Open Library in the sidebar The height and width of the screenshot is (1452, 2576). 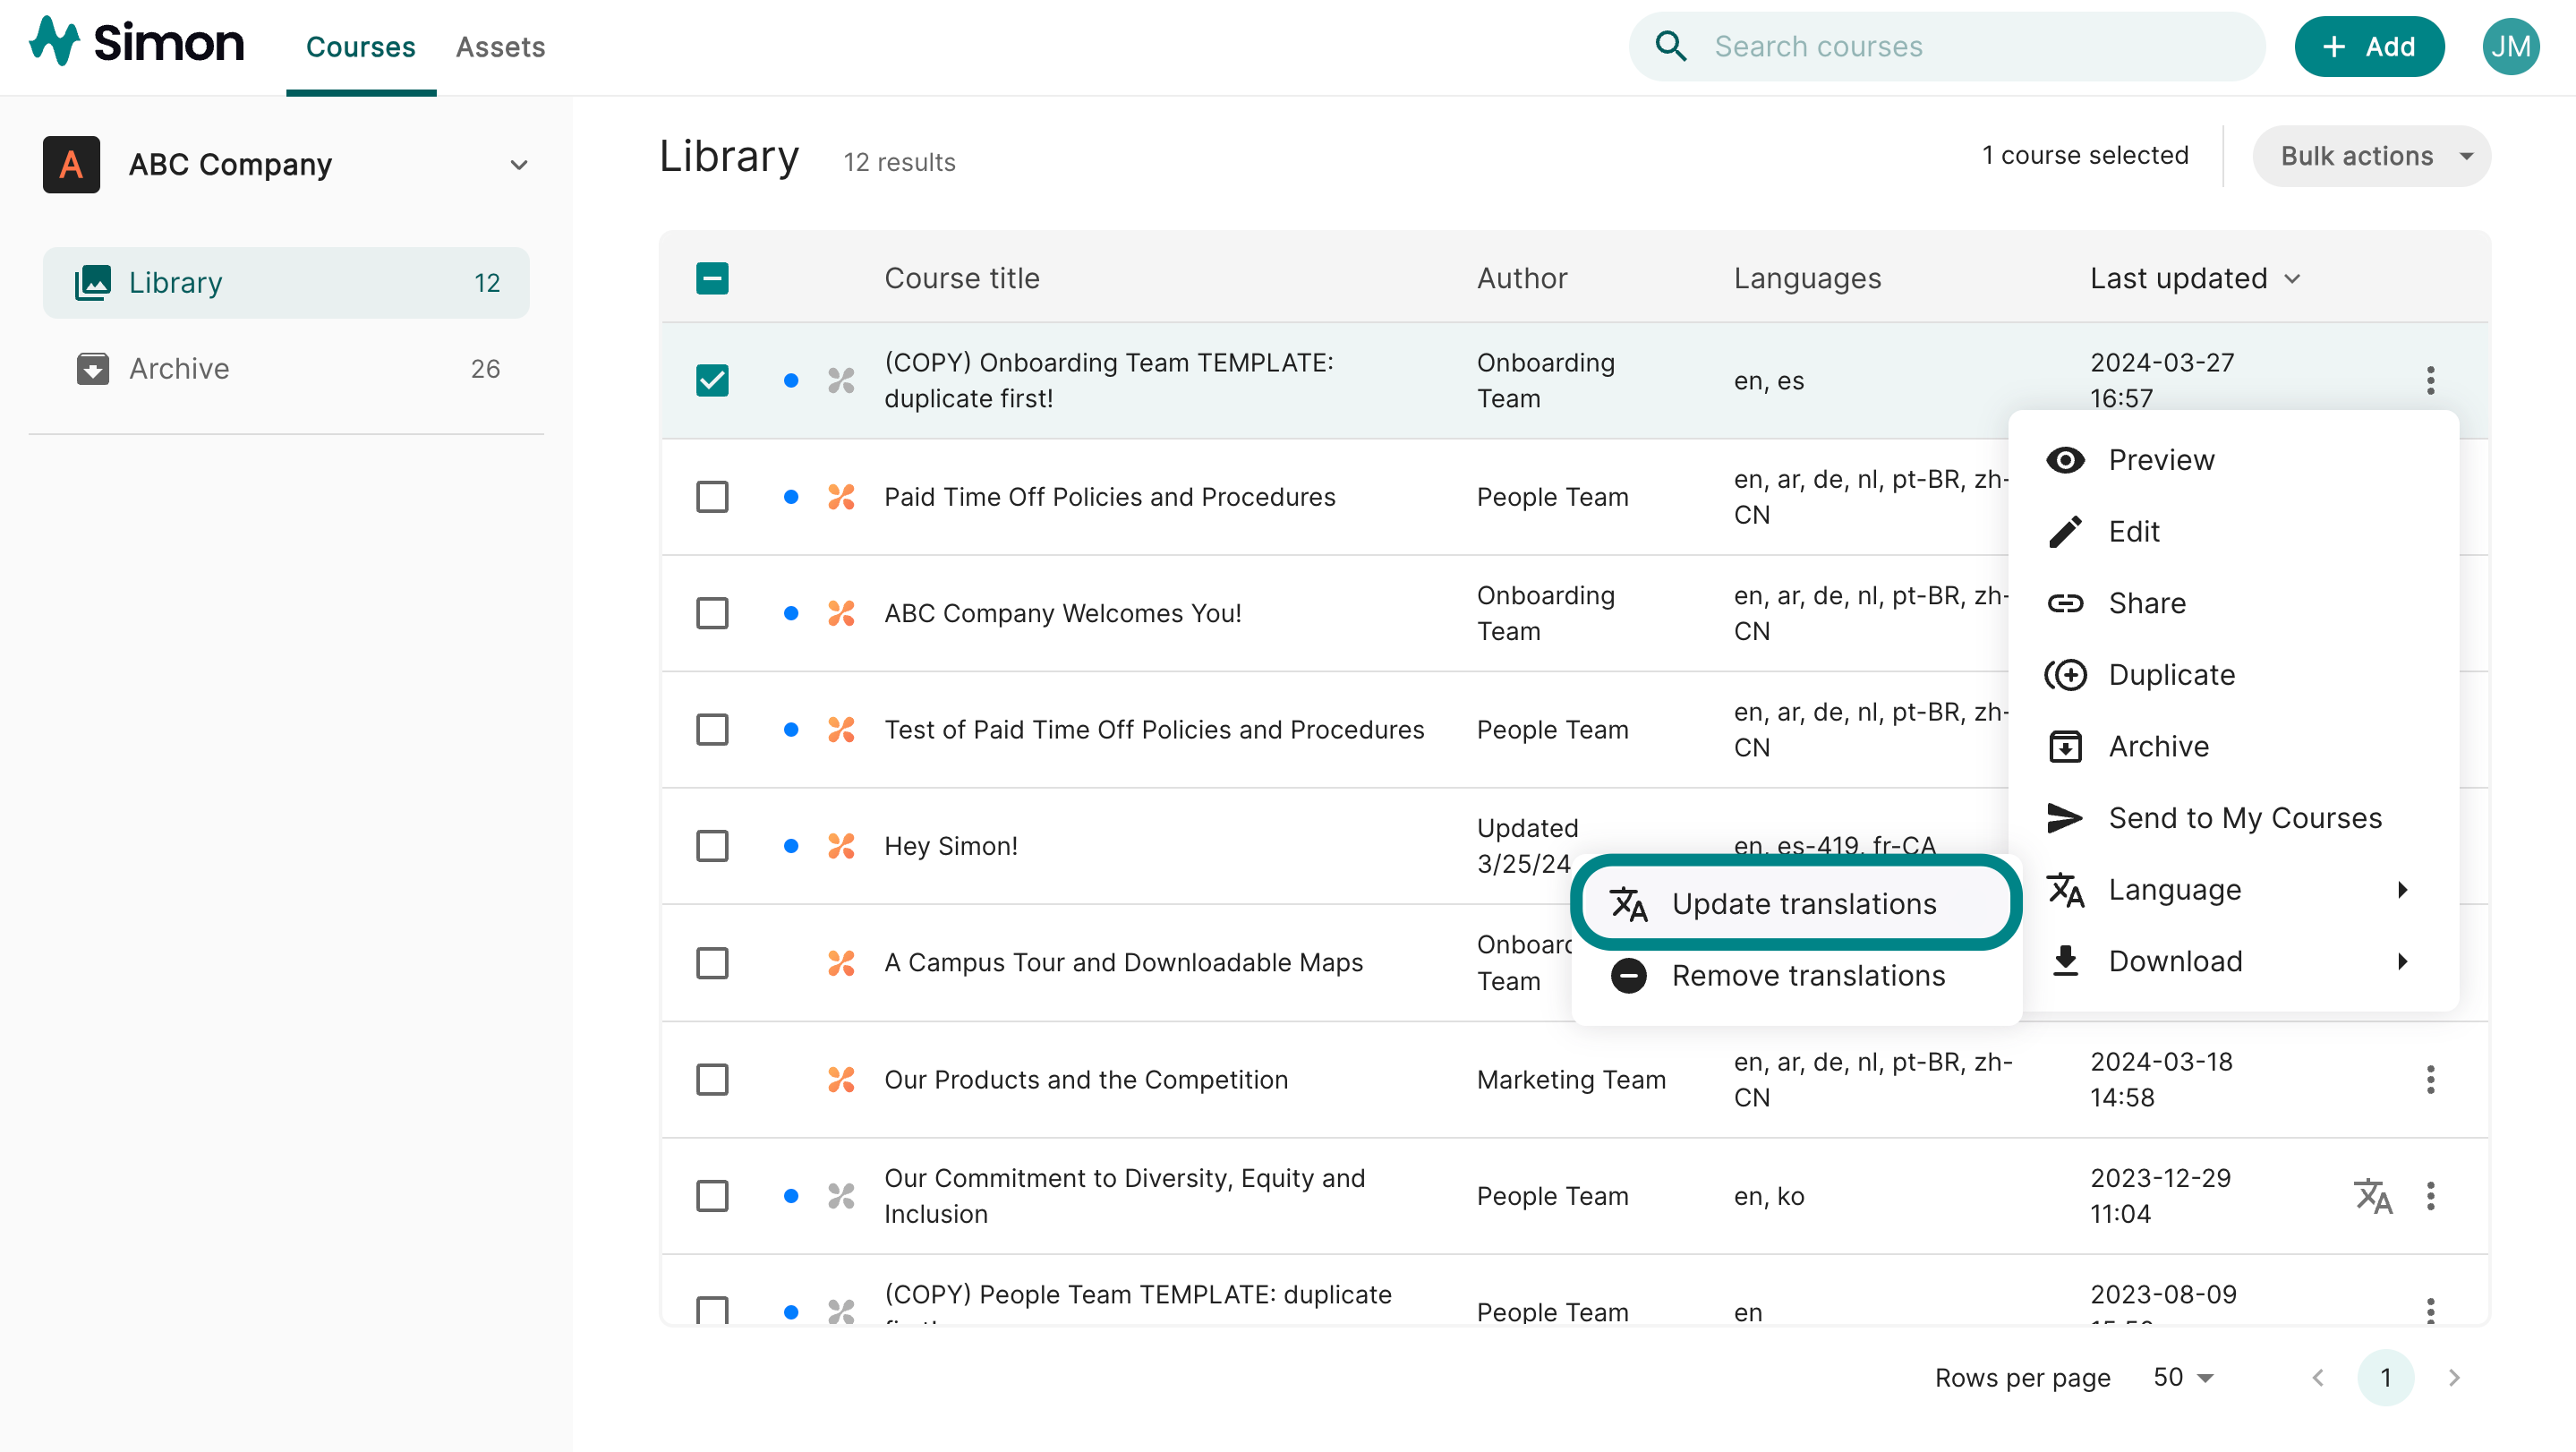[286, 283]
